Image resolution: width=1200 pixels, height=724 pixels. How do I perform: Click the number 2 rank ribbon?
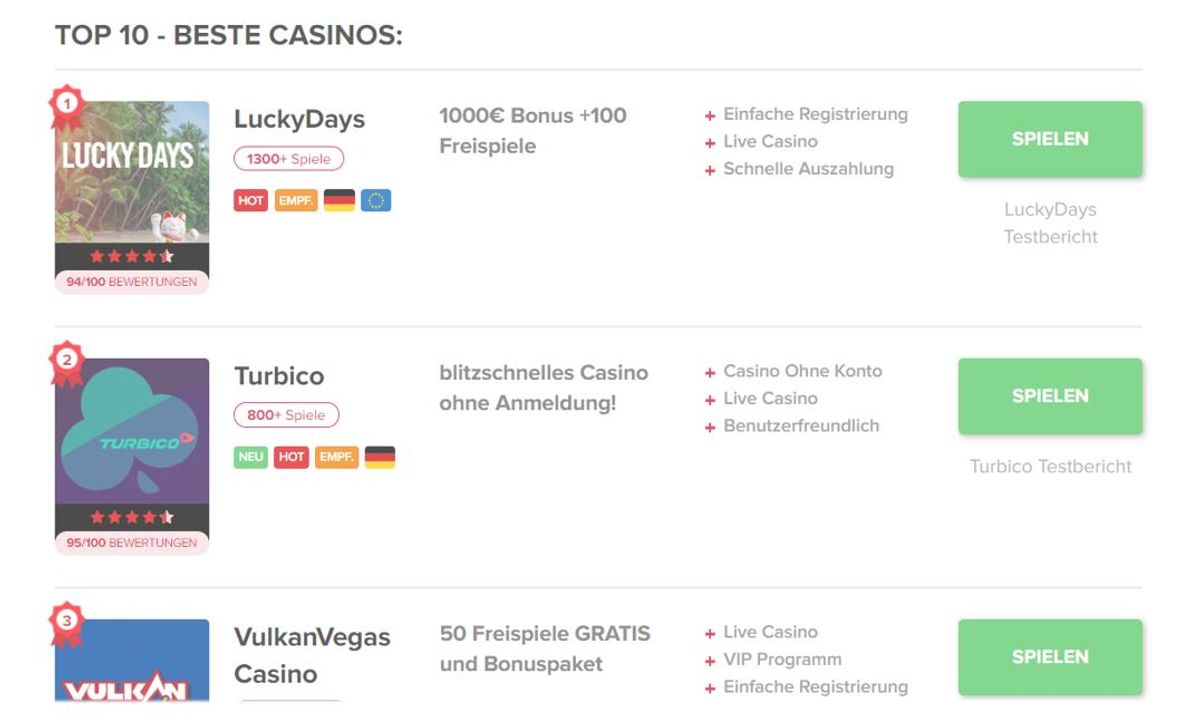point(66,361)
